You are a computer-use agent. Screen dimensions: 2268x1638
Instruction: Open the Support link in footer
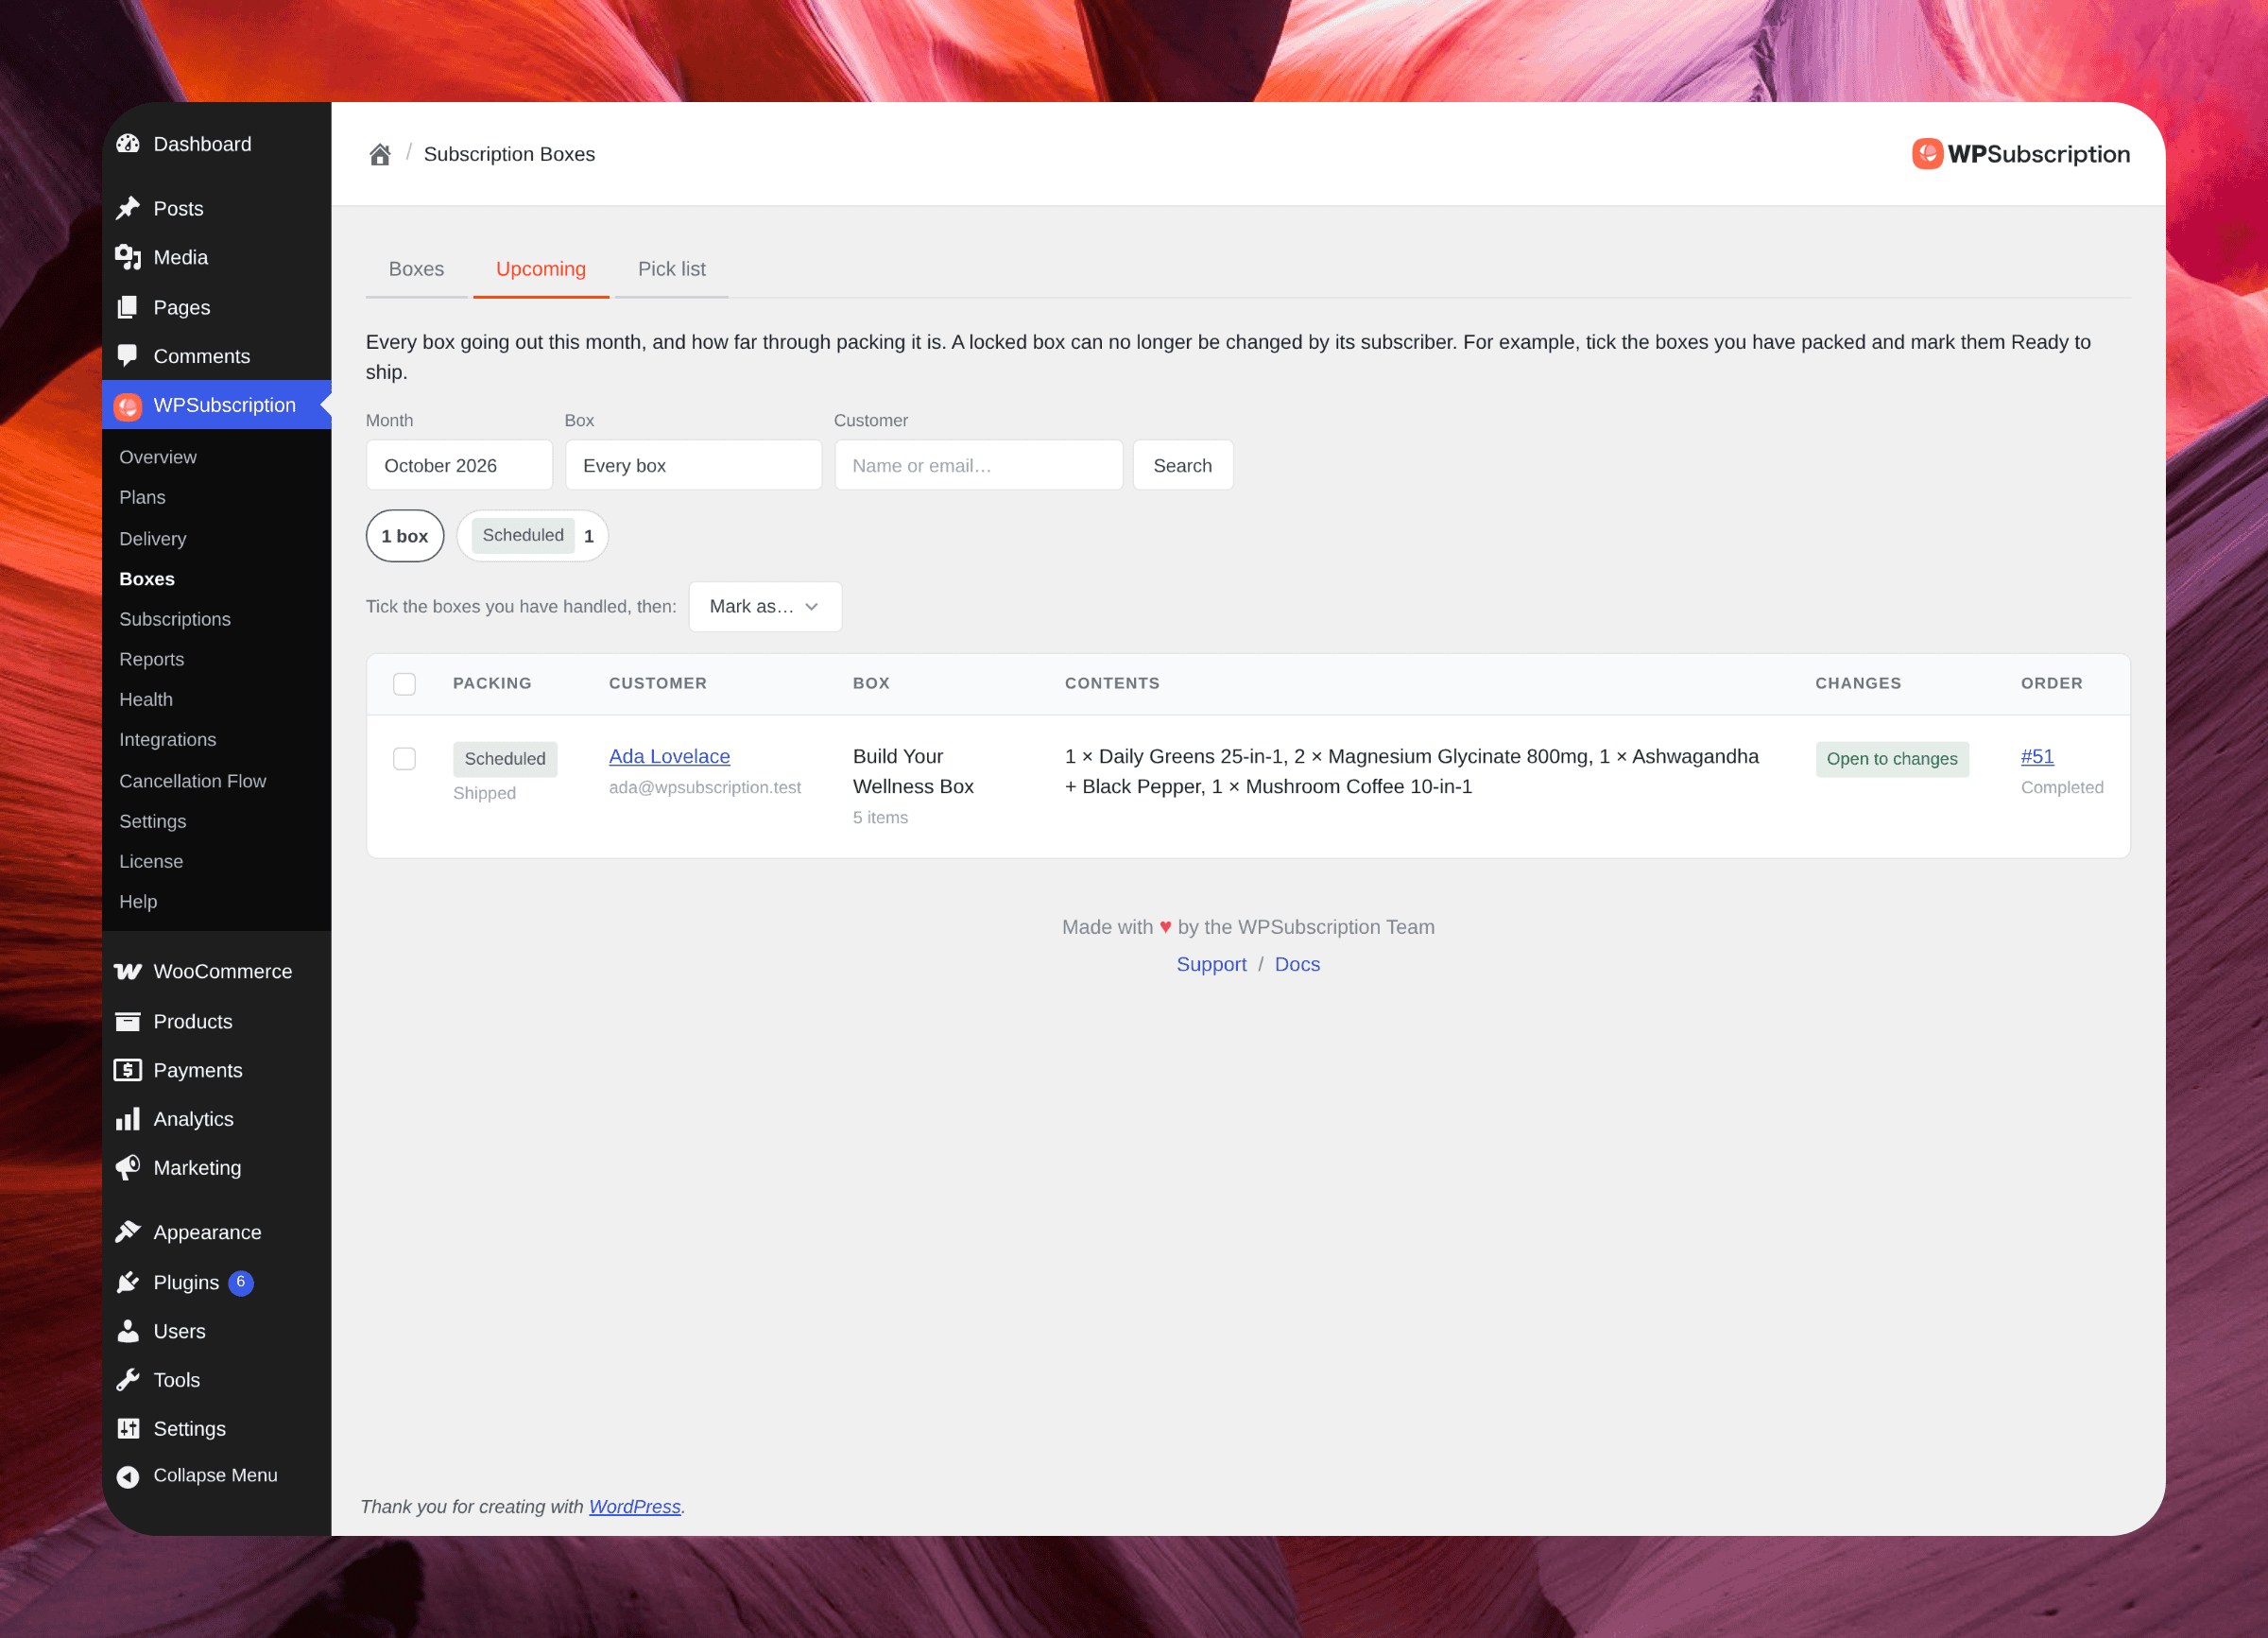1211,964
